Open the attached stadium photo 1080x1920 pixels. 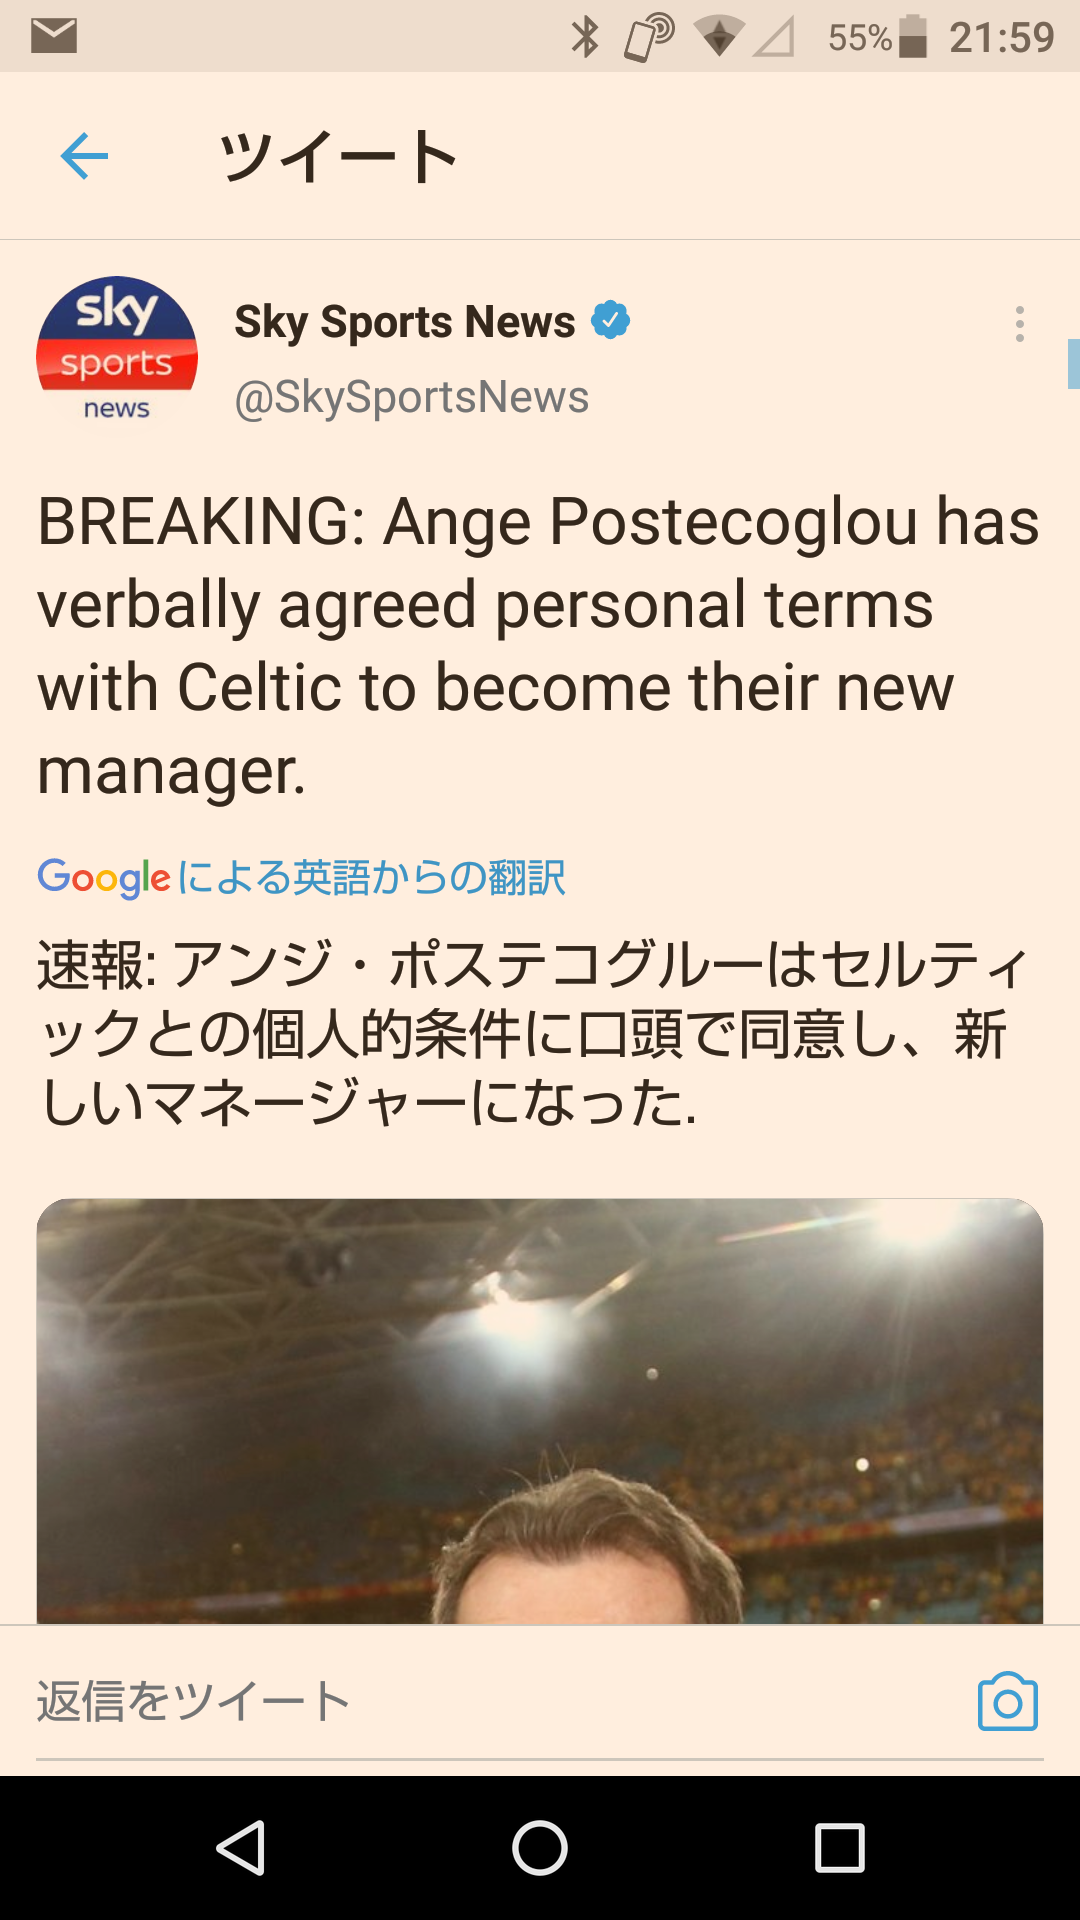pyautogui.click(x=540, y=1410)
